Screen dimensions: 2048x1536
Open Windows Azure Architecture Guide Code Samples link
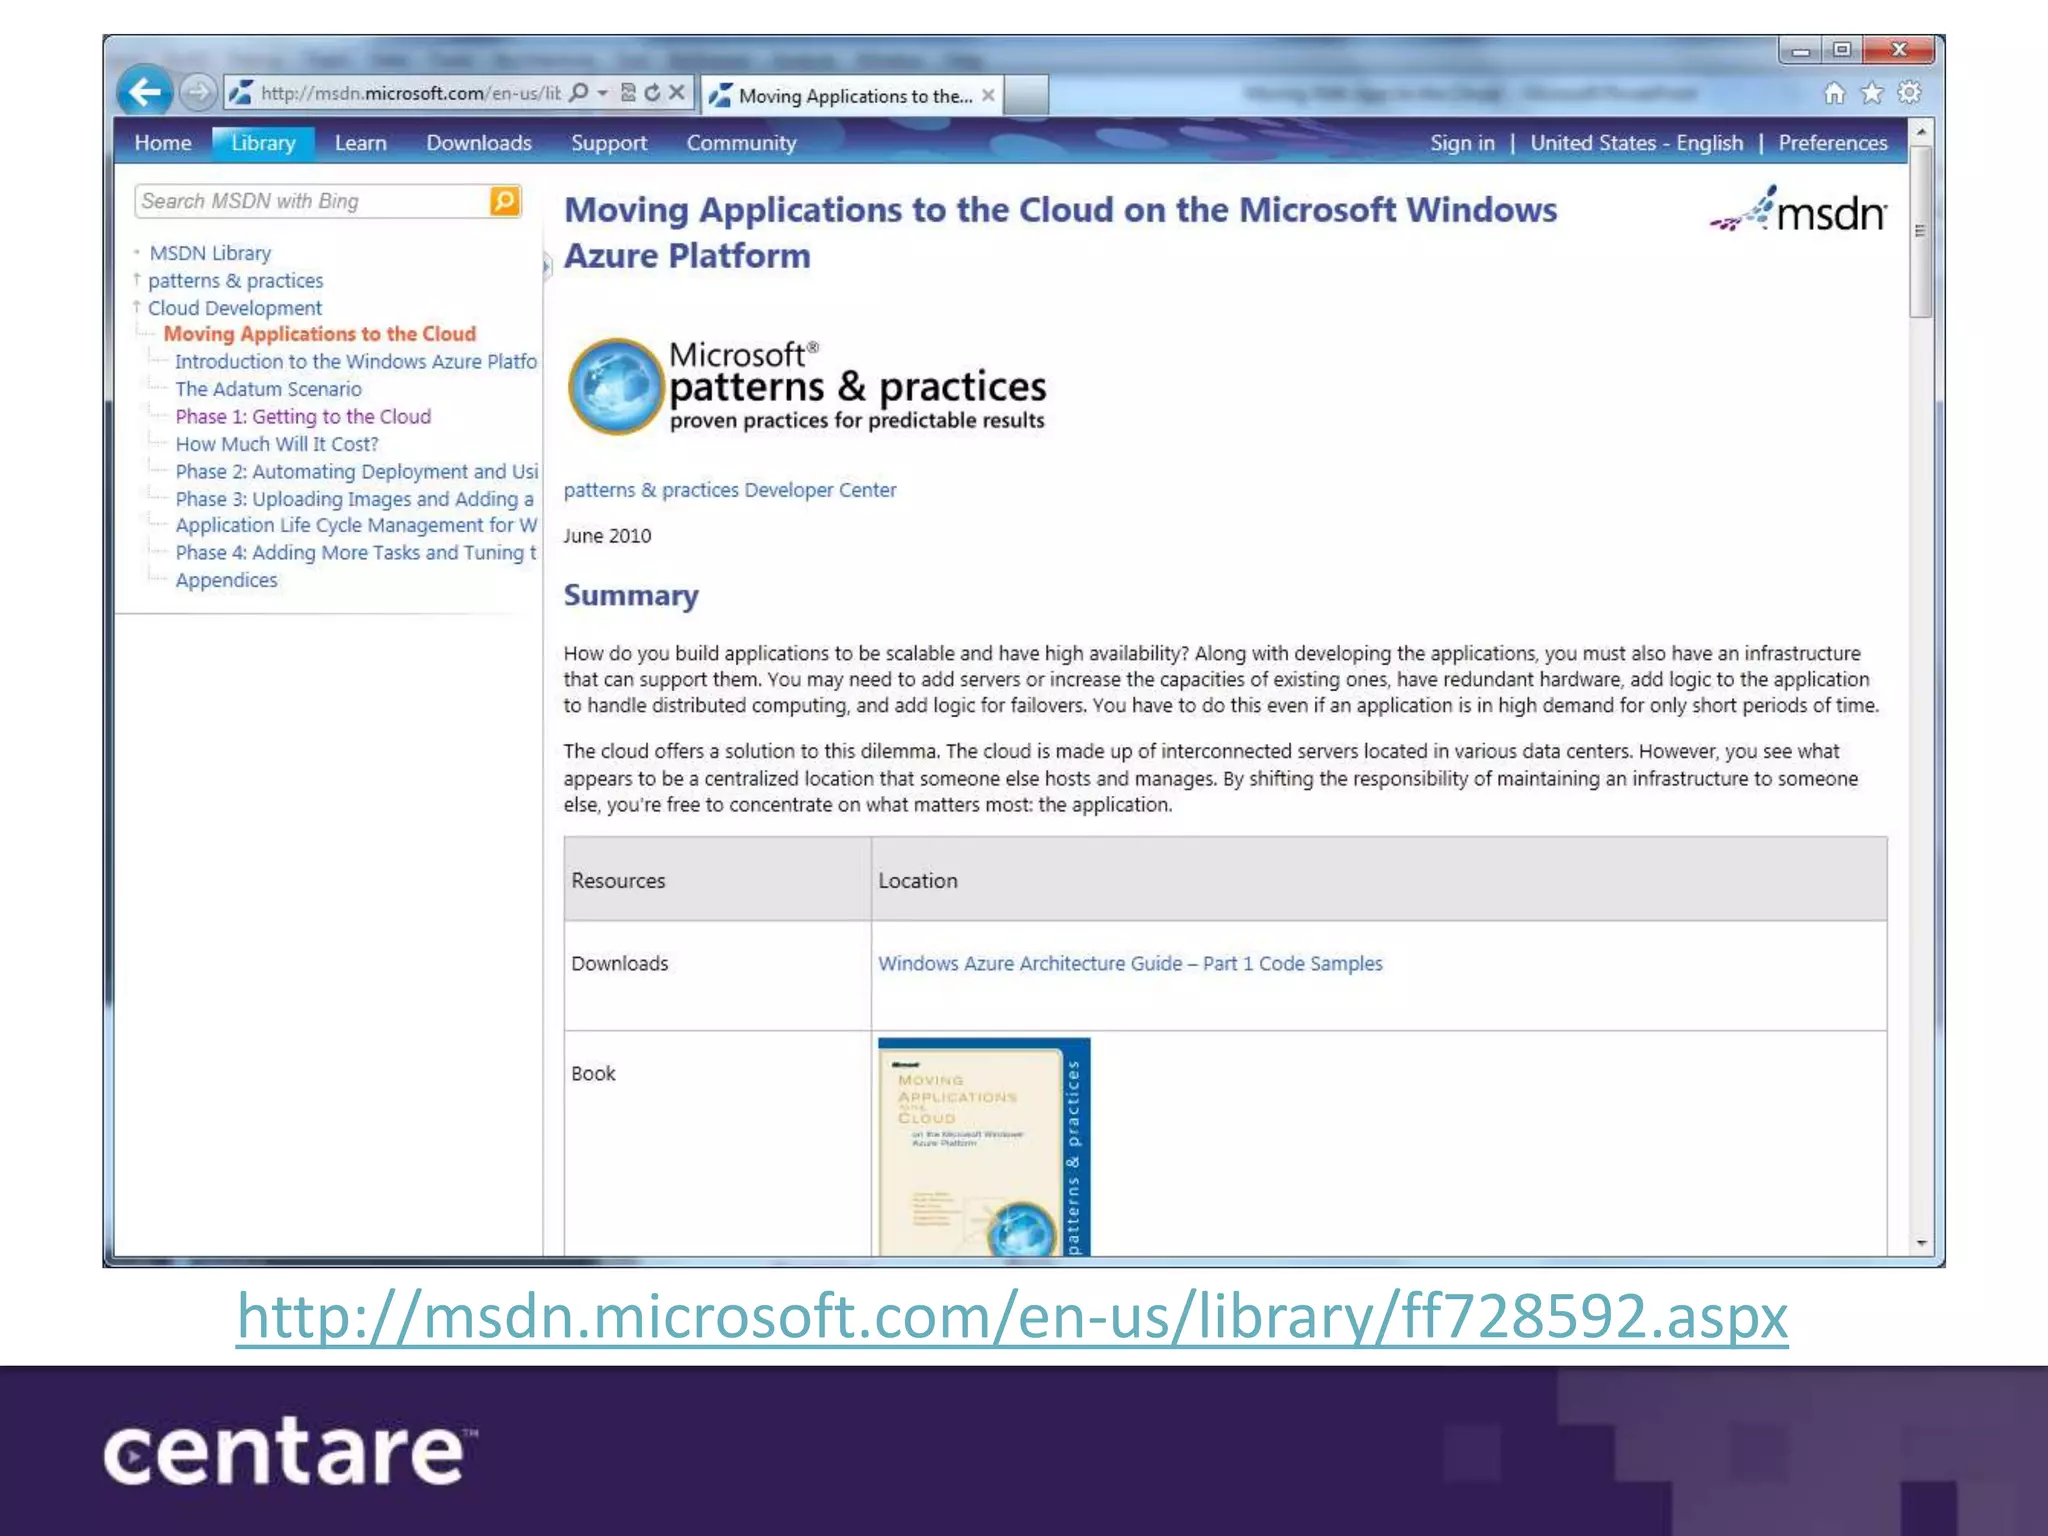1130,964
